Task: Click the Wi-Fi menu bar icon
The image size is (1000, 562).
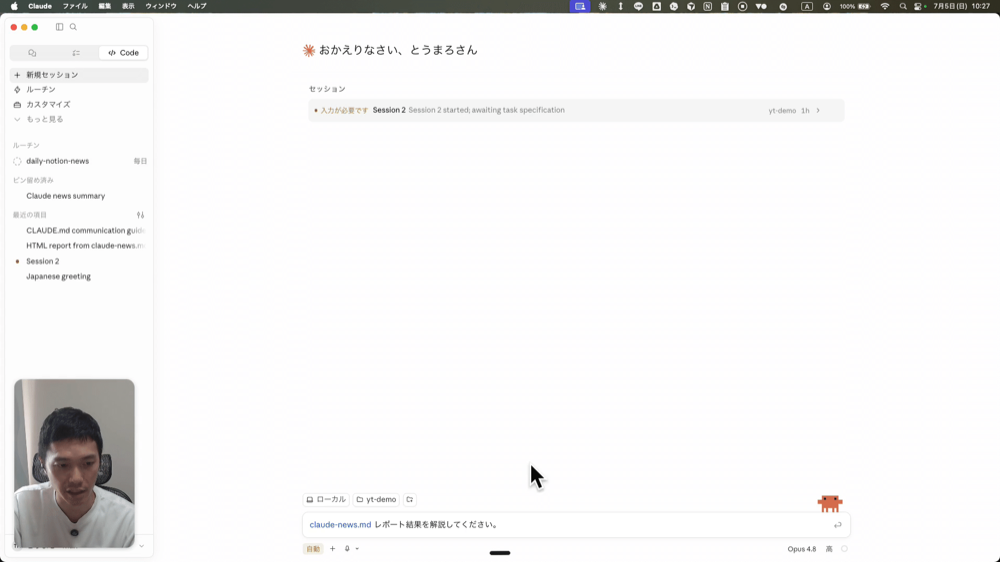Action: tap(885, 6)
